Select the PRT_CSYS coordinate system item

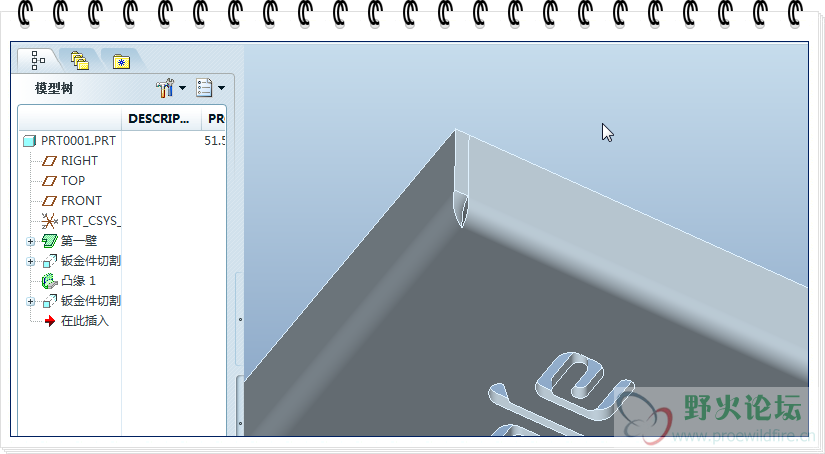[x=90, y=220]
